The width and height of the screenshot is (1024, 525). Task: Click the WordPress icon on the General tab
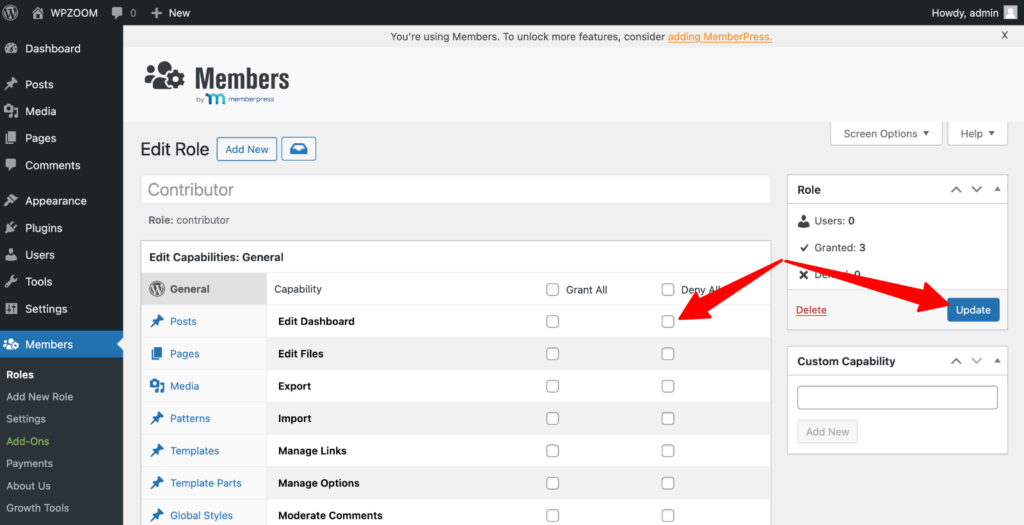[x=157, y=289]
